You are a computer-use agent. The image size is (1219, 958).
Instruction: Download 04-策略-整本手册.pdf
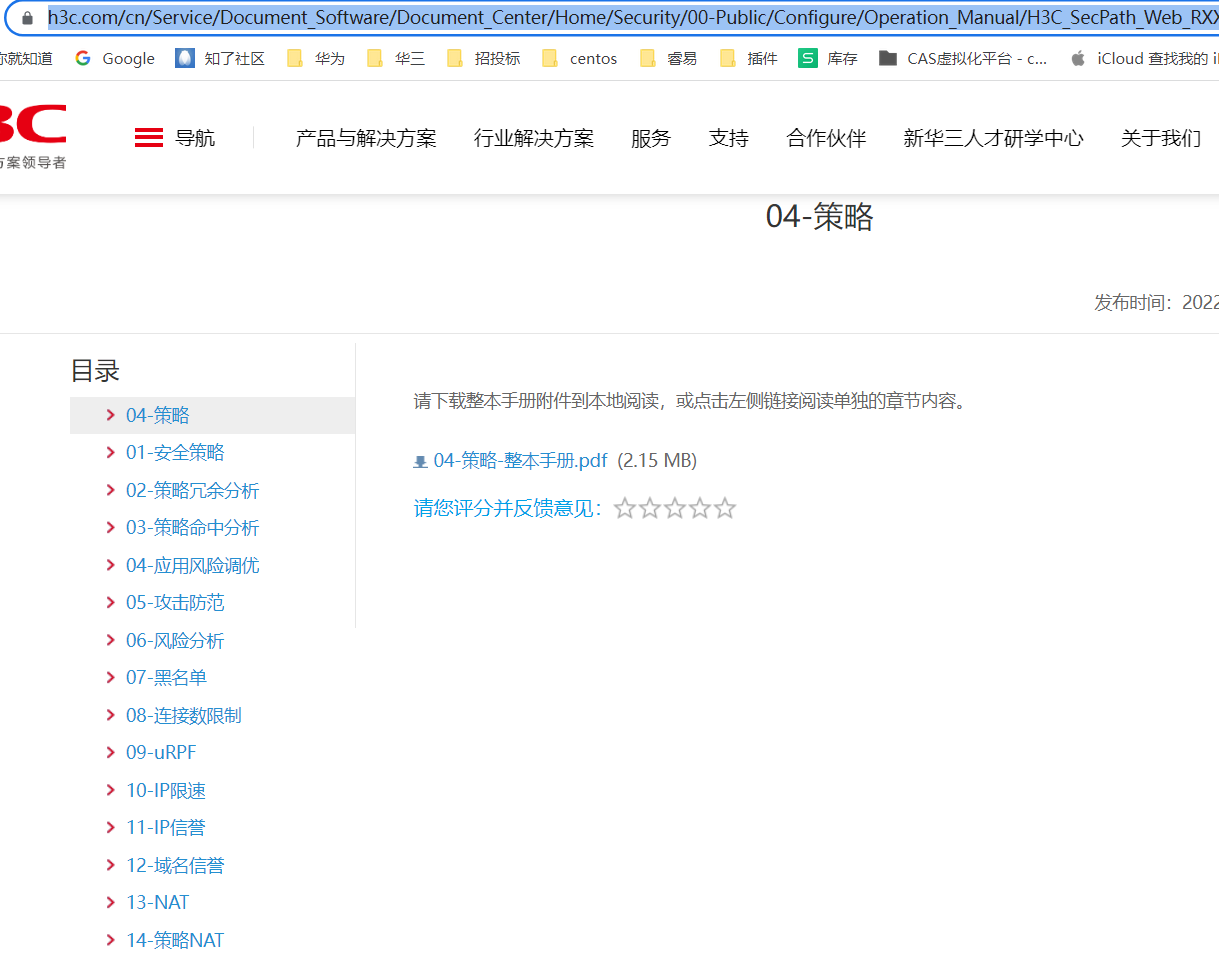click(x=520, y=460)
